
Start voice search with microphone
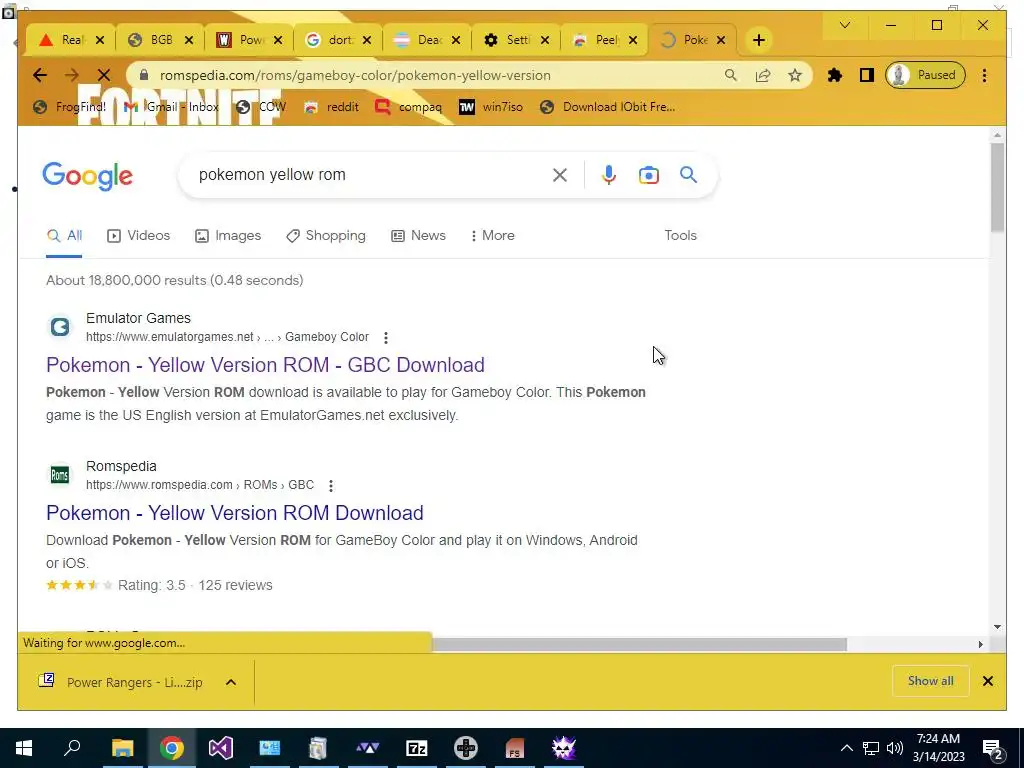pyautogui.click(x=609, y=175)
